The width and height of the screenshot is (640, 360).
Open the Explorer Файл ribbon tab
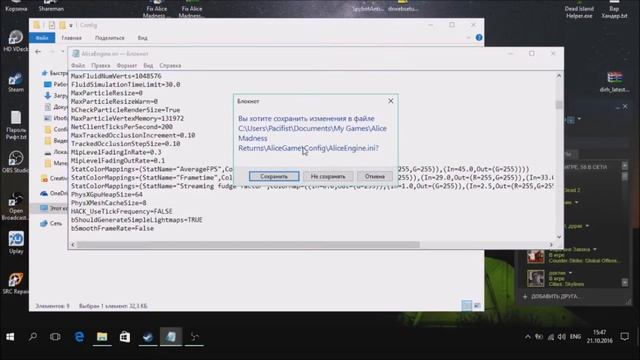[x=42, y=38]
